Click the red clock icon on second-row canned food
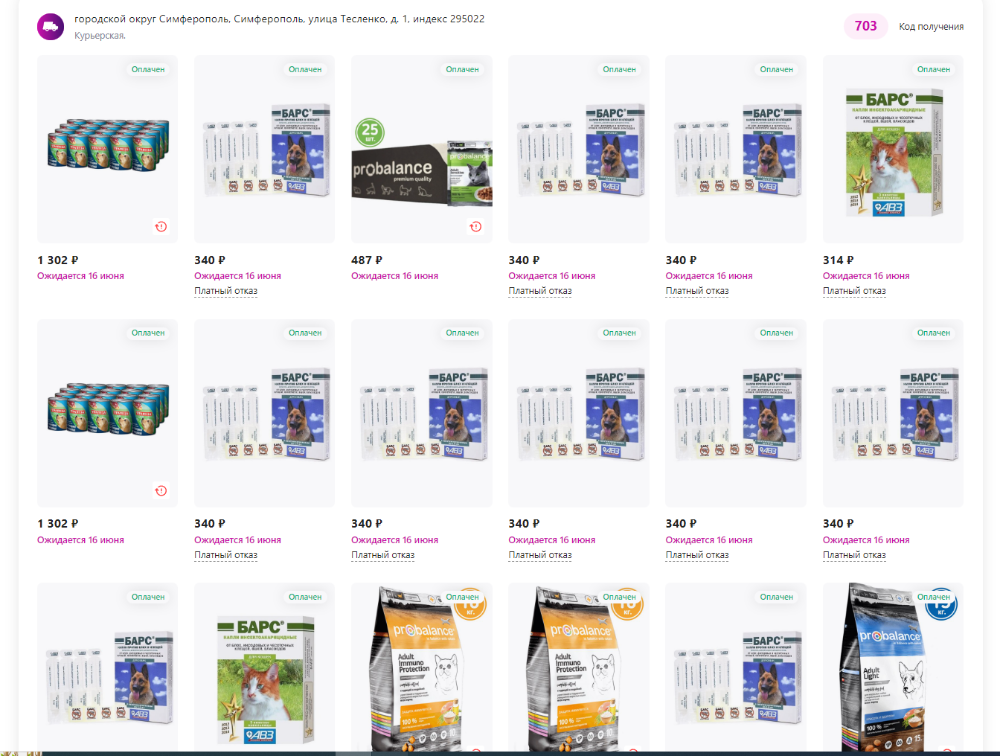 click(161, 491)
